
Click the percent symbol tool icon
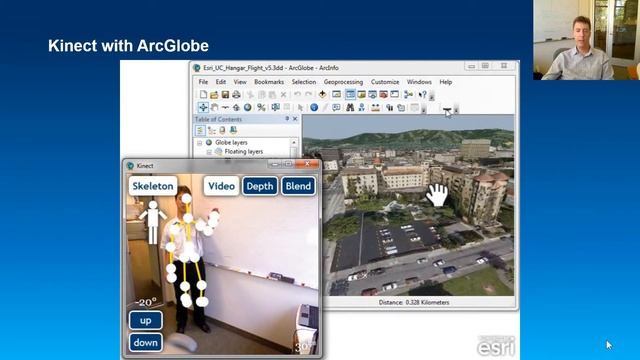[x=261, y=107]
